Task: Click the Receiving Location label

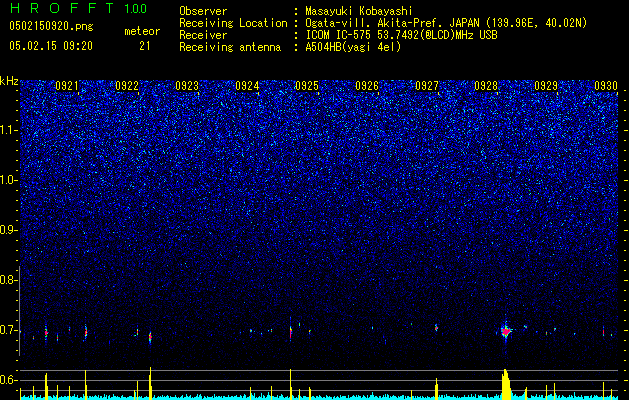Action: [x=233, y=23]
